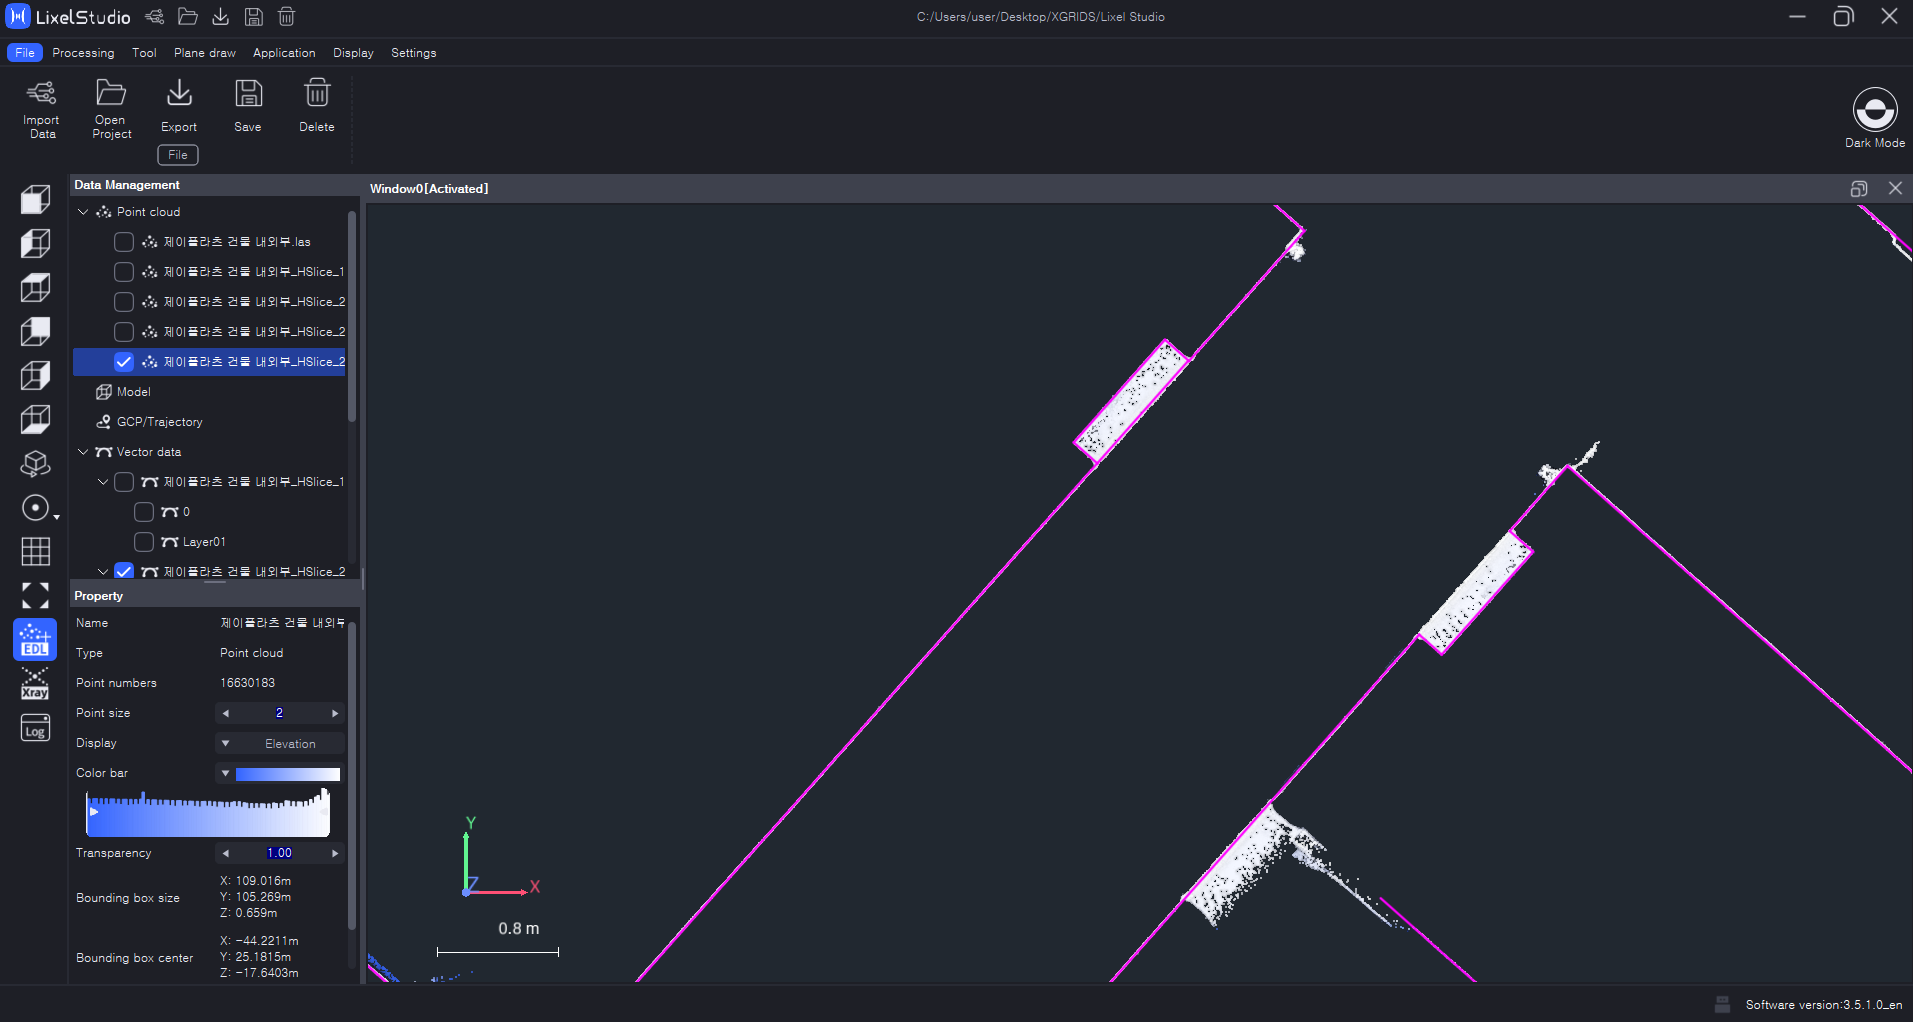Open Import Data from the File ribbon

[x=41, y=110]
